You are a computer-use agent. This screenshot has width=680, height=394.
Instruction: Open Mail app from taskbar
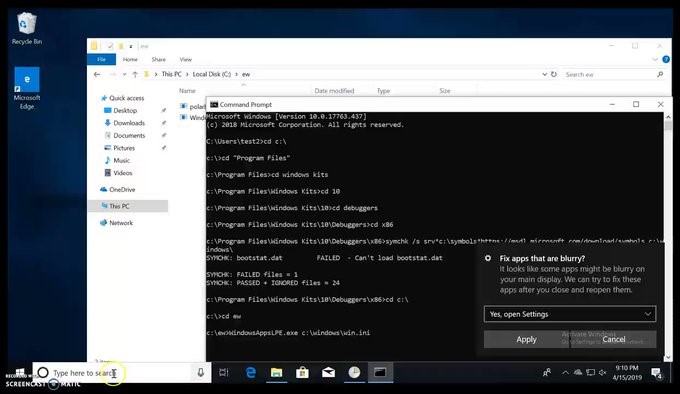[328, 372]
